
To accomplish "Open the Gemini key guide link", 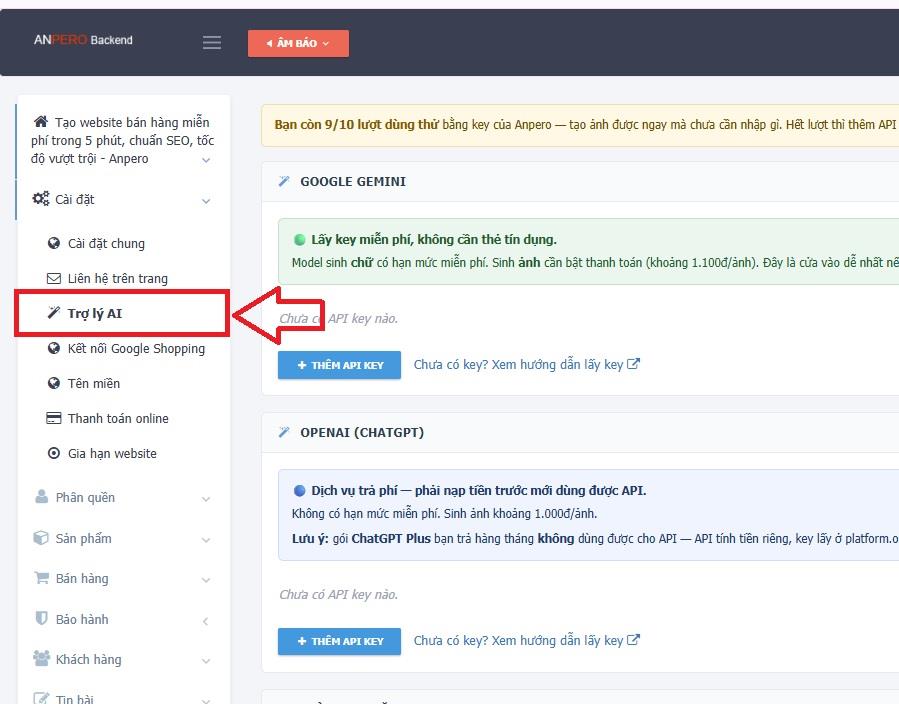I will coord(526,365).
